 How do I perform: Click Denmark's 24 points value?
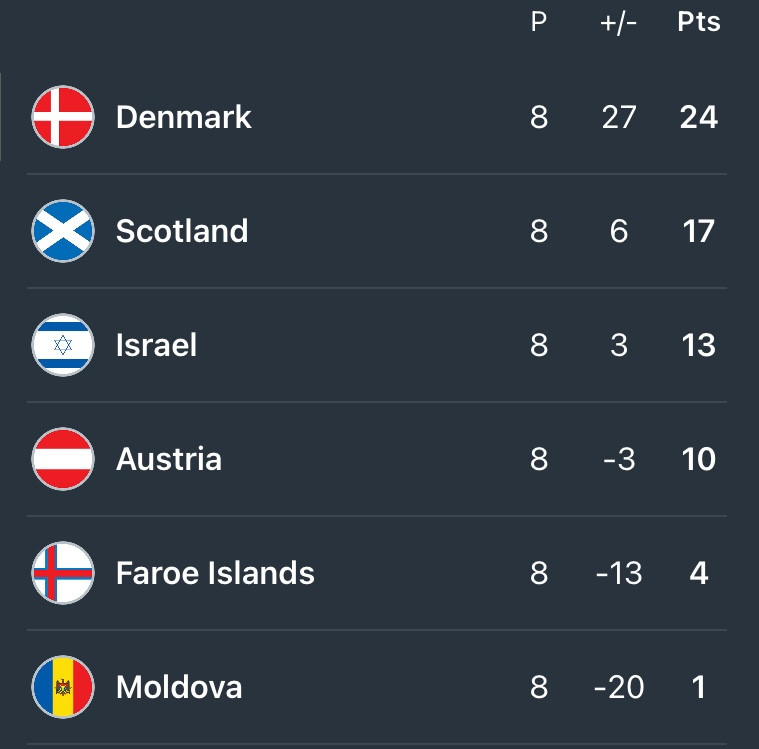click(x=698, y=117)
